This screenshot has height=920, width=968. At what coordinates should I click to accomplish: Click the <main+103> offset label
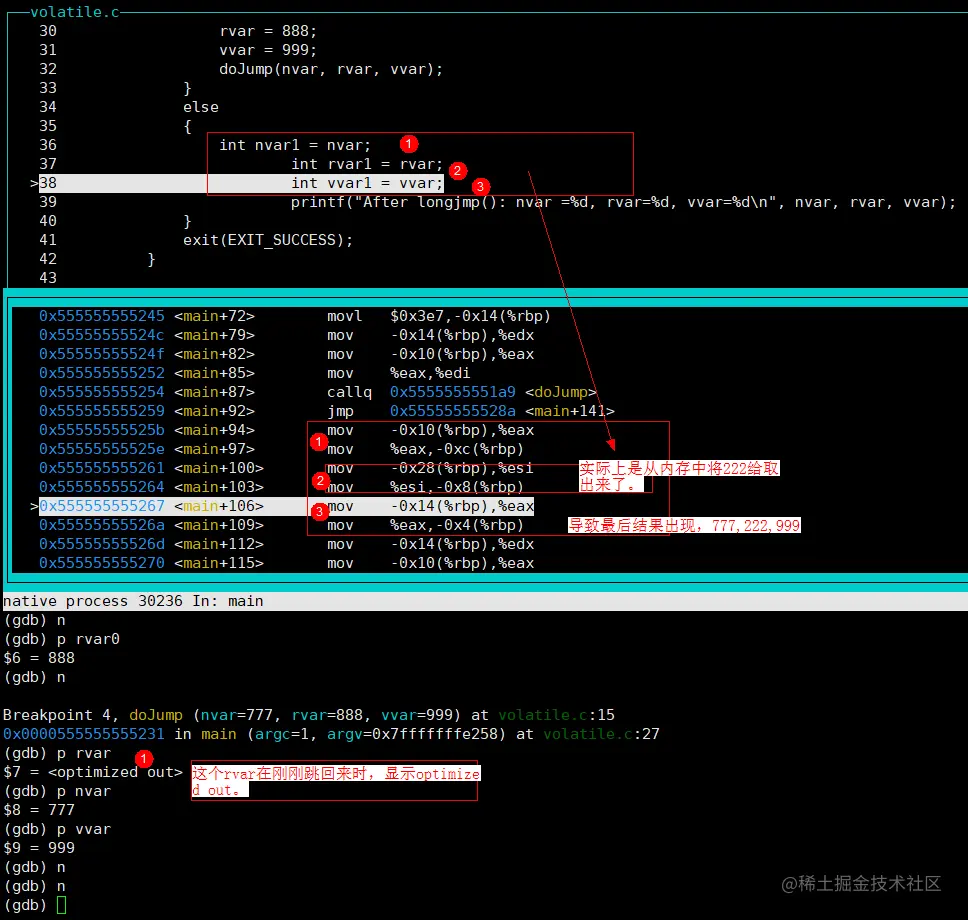219,487
